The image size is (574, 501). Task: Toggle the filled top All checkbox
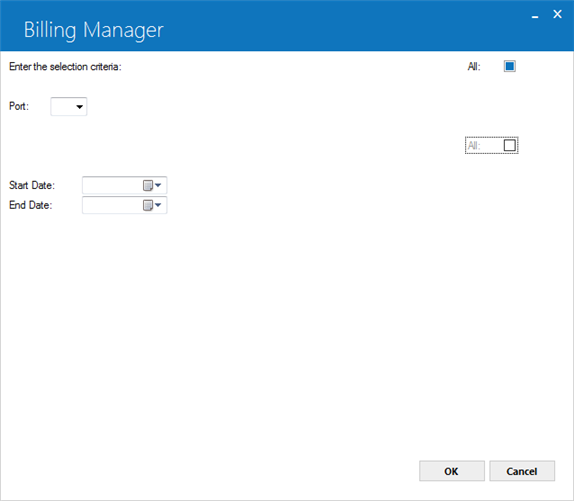(510, 66)
